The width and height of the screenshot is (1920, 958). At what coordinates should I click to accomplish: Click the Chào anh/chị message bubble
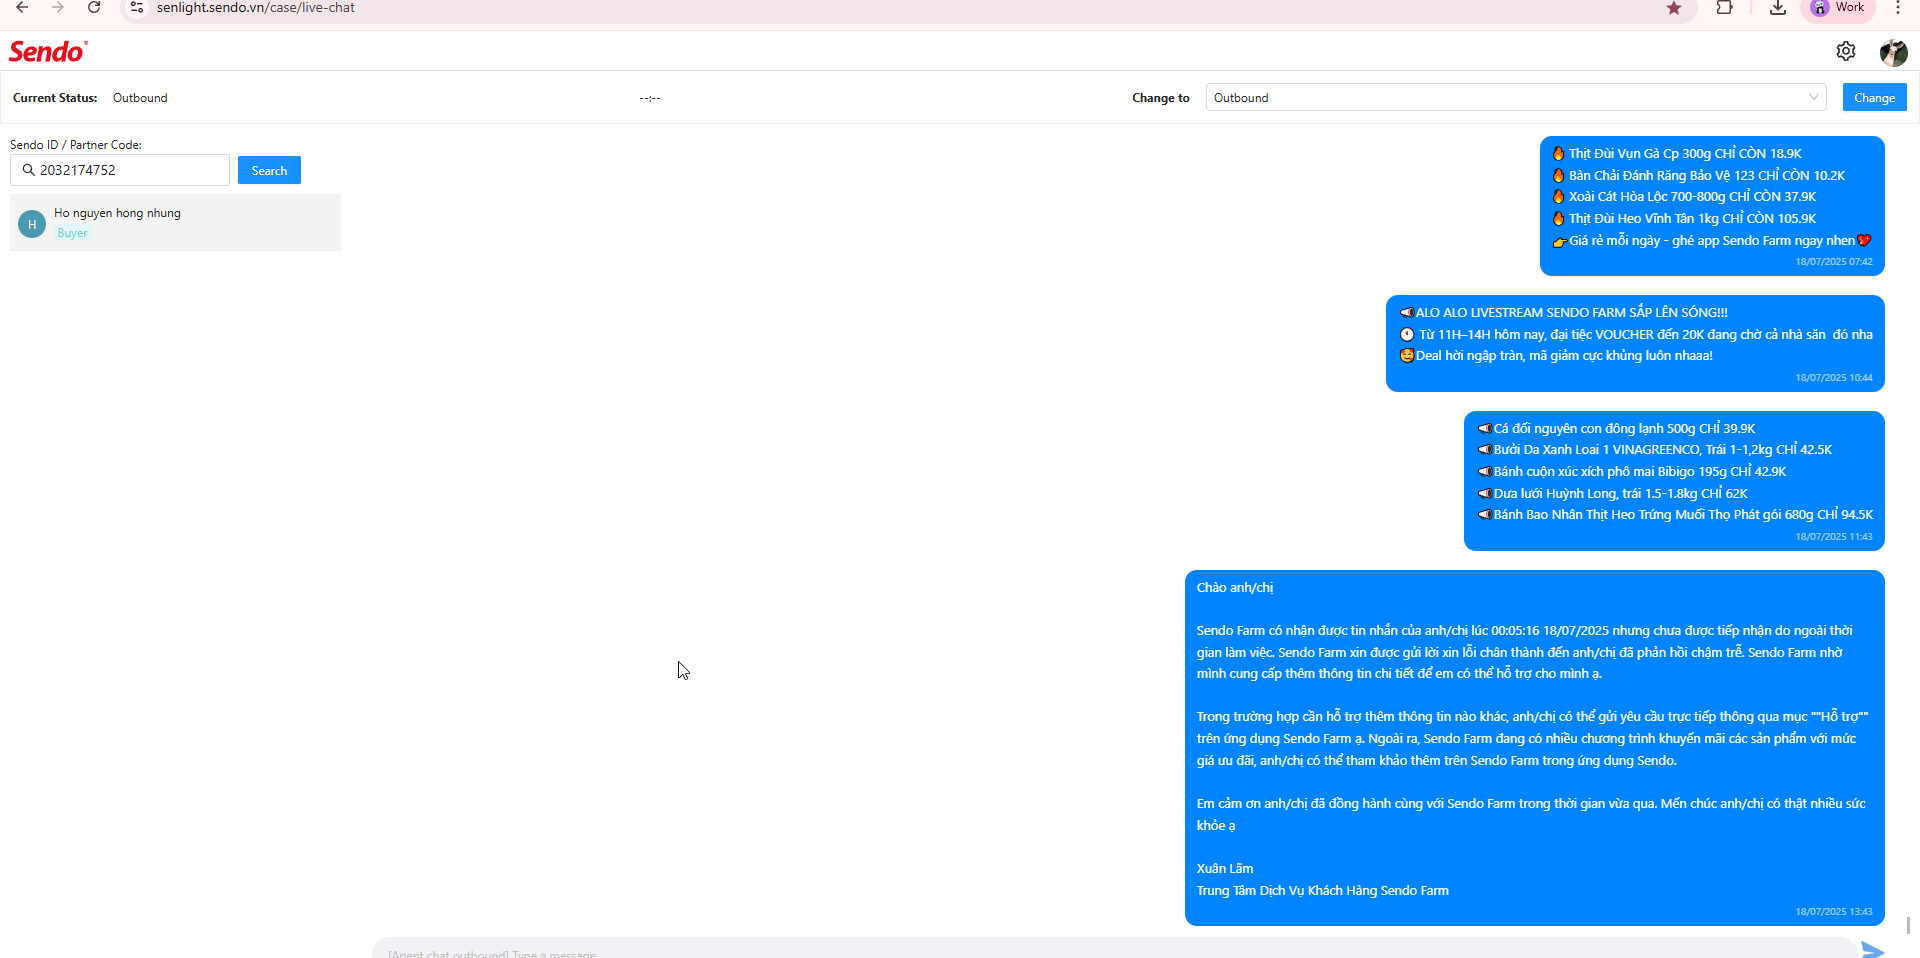click(x=1535, y=748)
